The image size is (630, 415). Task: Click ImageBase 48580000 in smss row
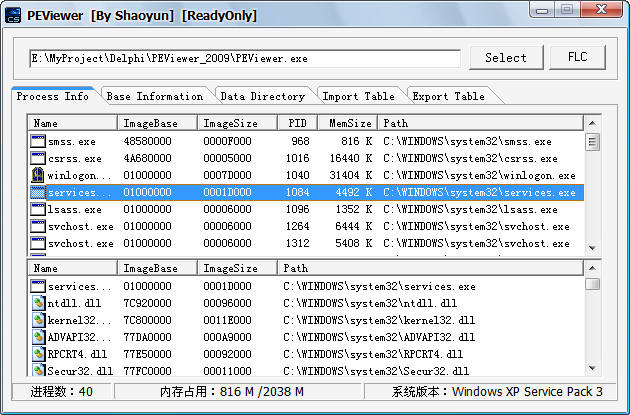(x=147, y=141)
